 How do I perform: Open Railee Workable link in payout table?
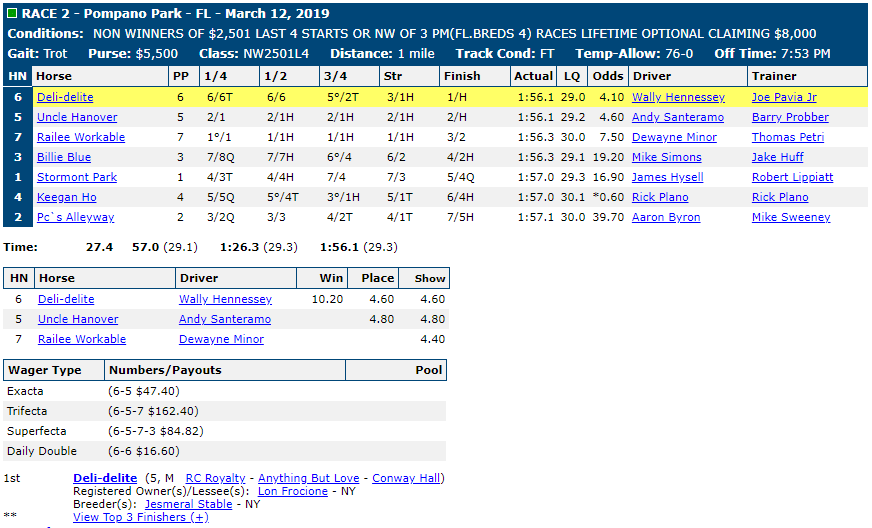(82, 339)
